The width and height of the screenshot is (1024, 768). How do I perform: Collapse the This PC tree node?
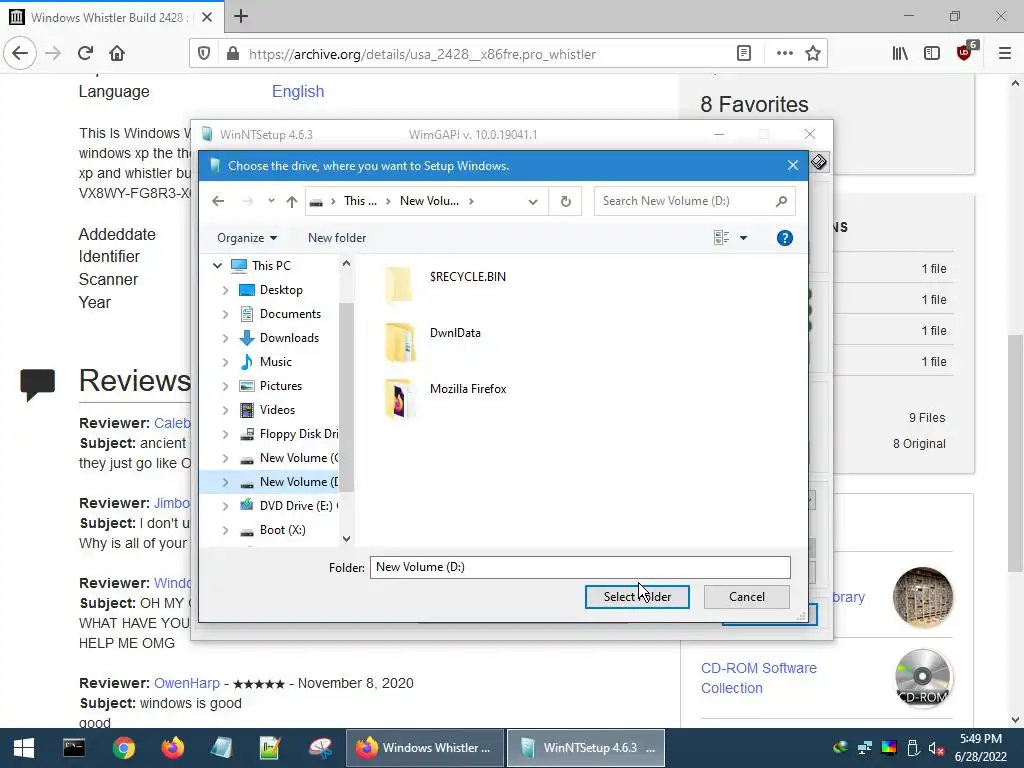217,265
